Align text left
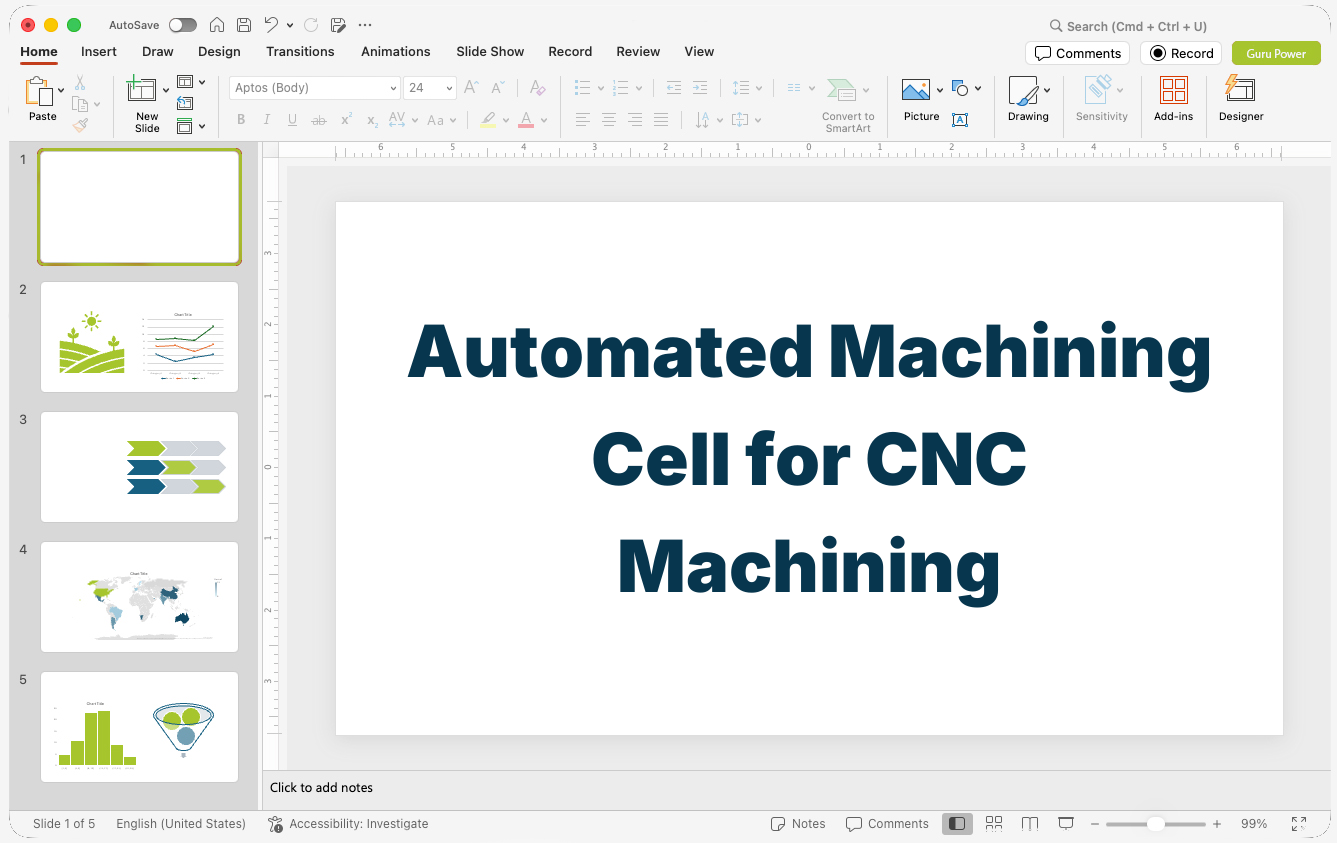1337x843 pixels. pos(582,120)
